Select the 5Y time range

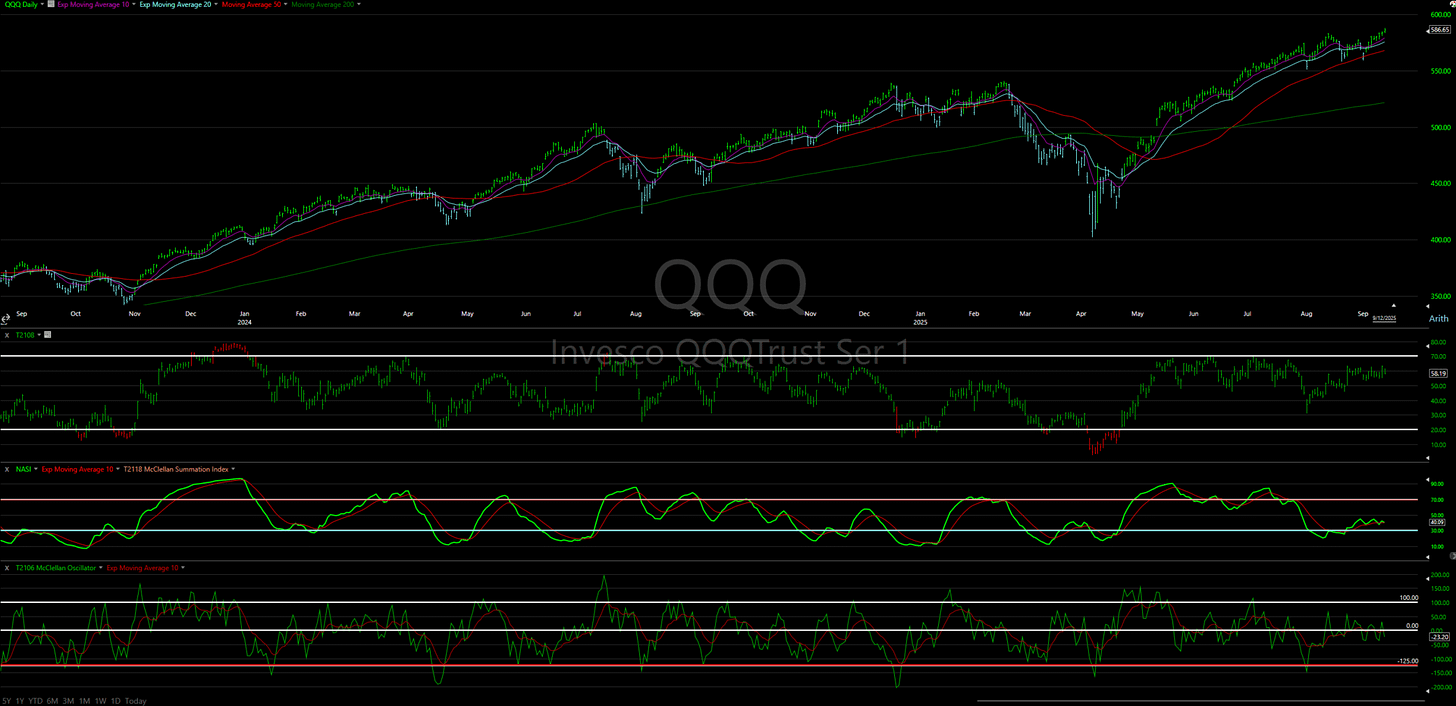8,701
